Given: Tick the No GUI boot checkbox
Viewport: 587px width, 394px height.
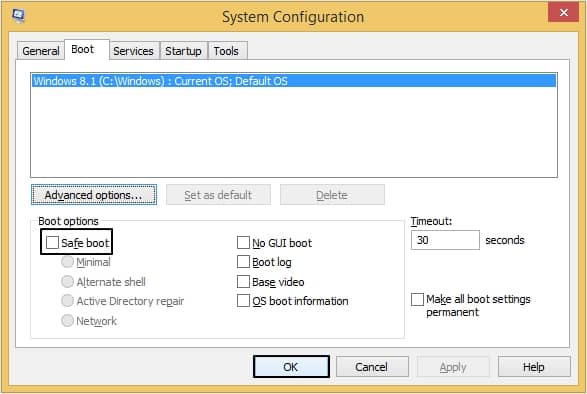Looking at the screenshot, I should point(243,242).
